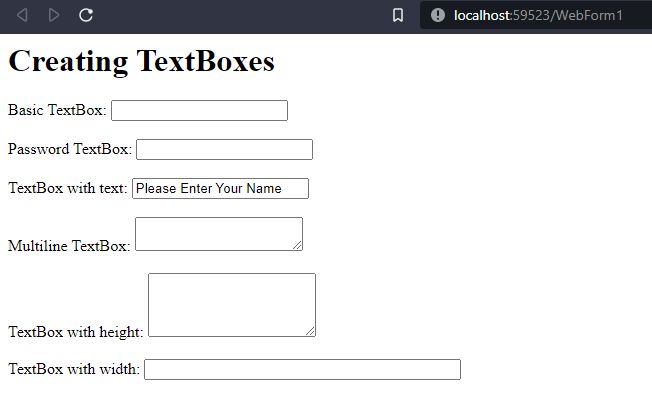Focus the Password TextBox field
This screenshot has width=652, height=410.
[225, 149]
